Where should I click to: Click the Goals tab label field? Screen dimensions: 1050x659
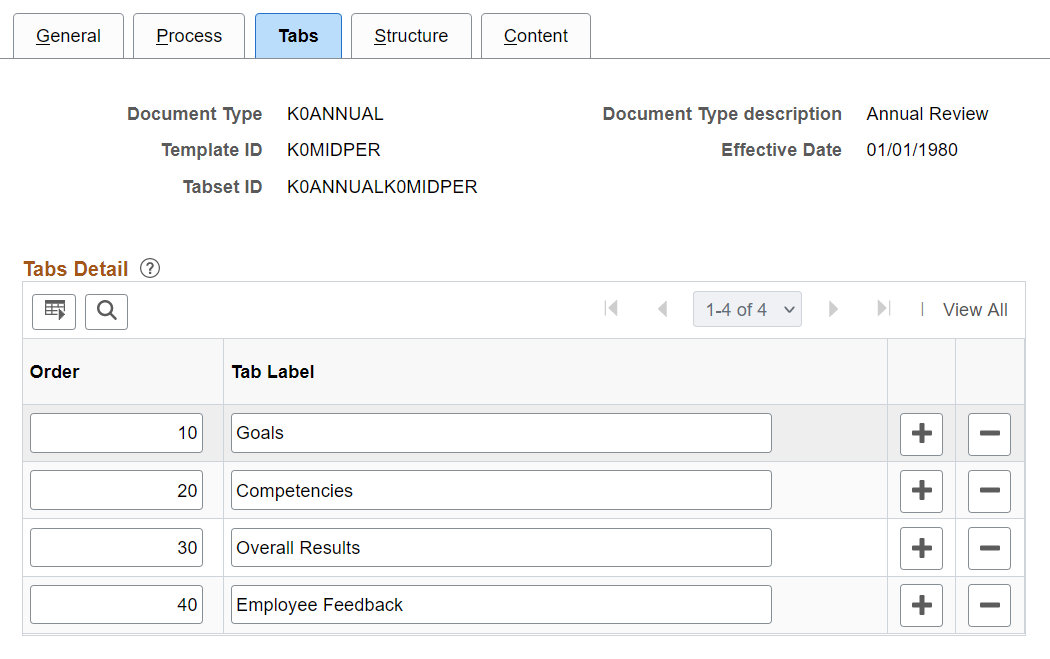(x=501, y=433)
